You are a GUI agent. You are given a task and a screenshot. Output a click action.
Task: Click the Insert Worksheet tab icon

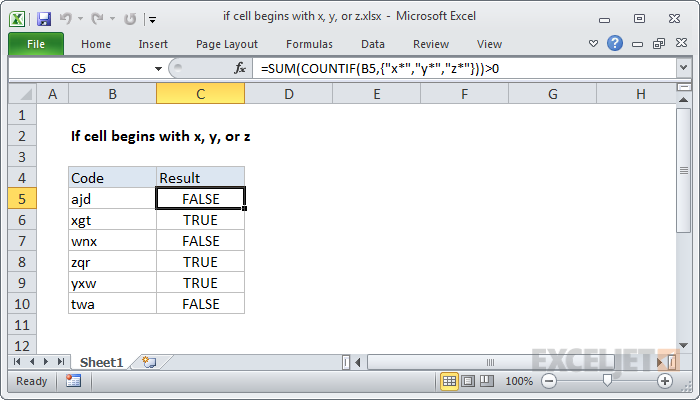click(x=149, y=361)
